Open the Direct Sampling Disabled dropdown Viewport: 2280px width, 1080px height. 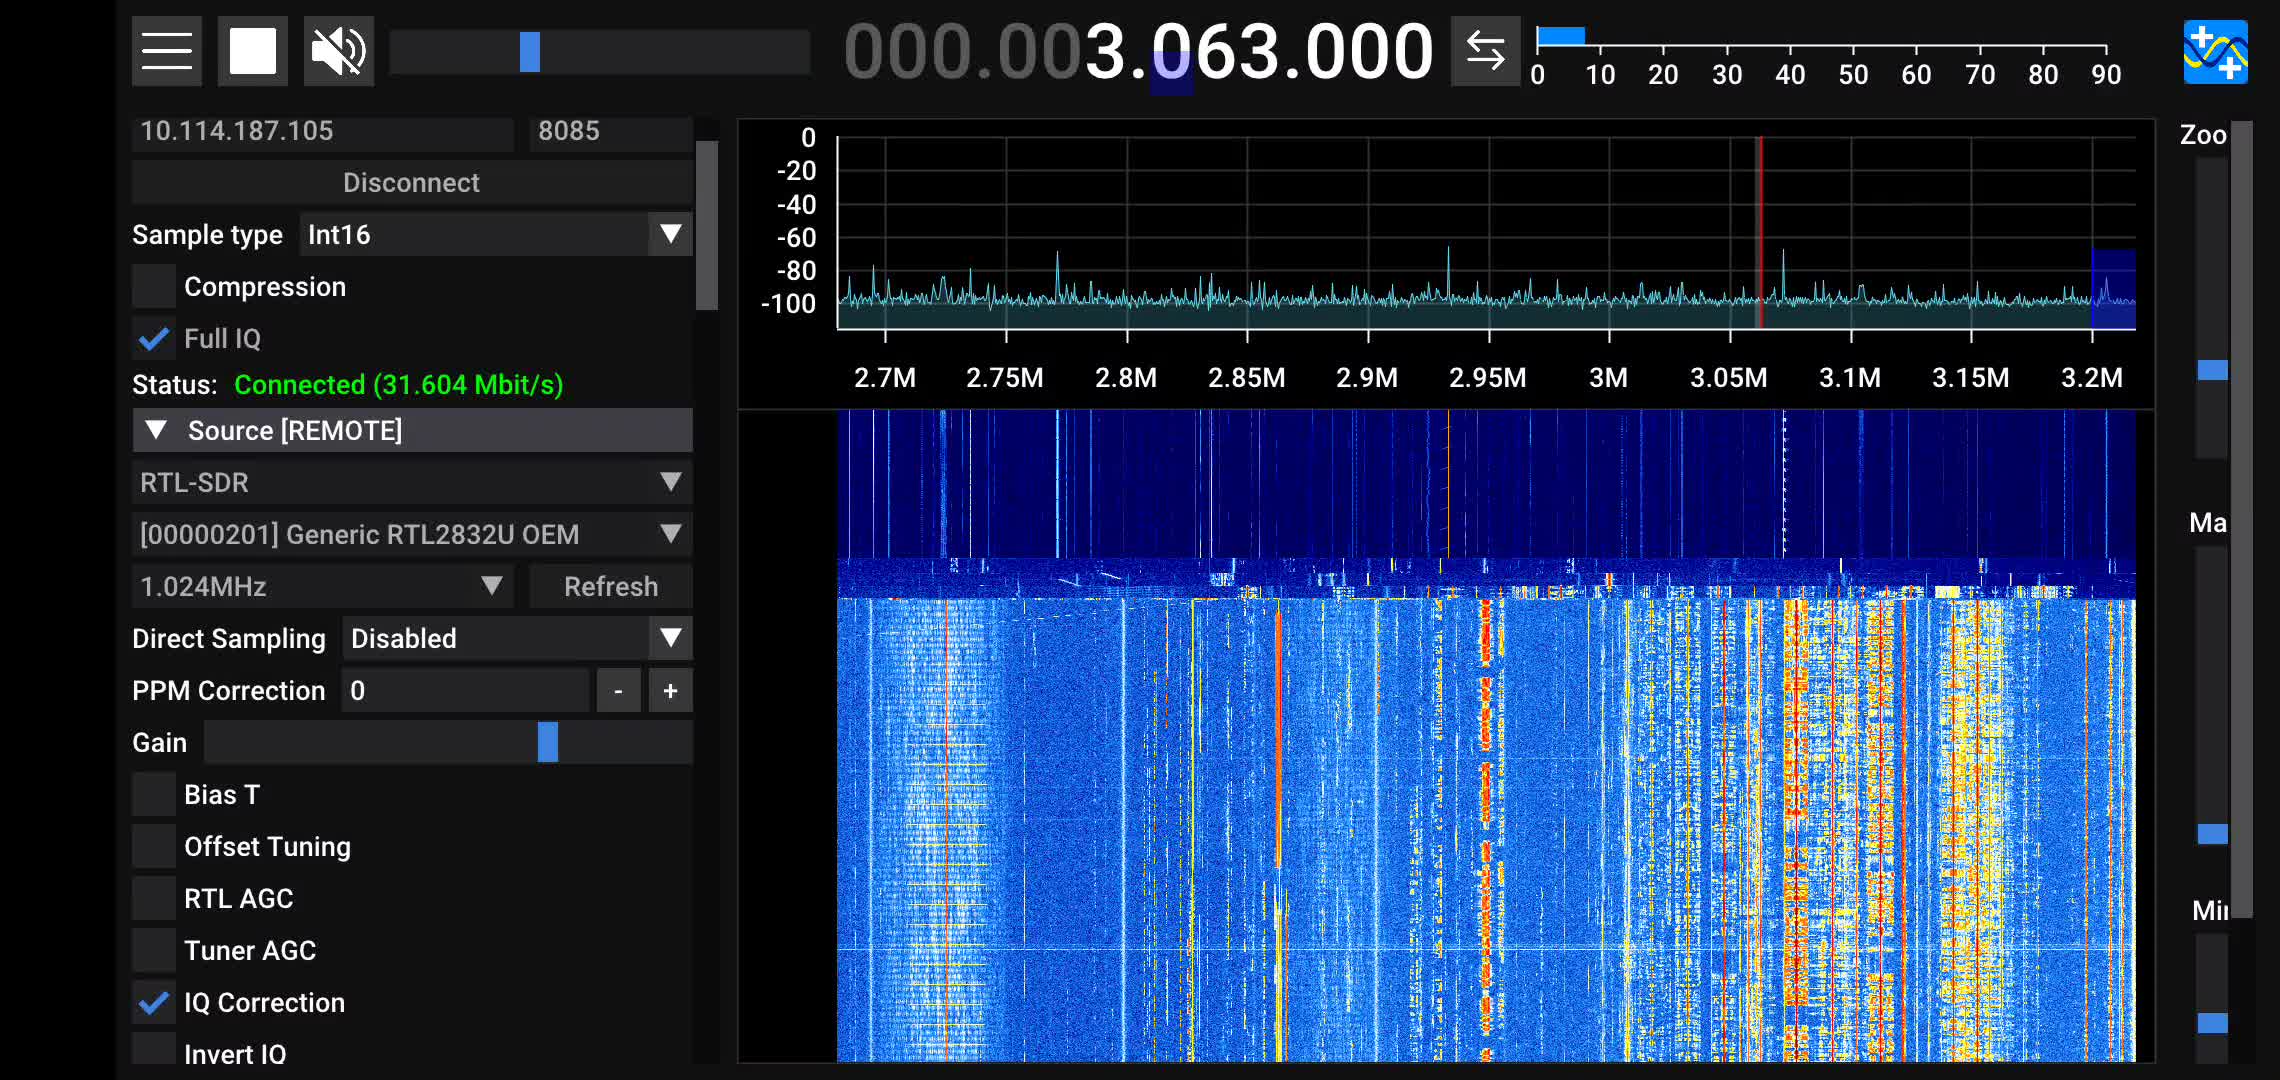[x=517, y=639]
